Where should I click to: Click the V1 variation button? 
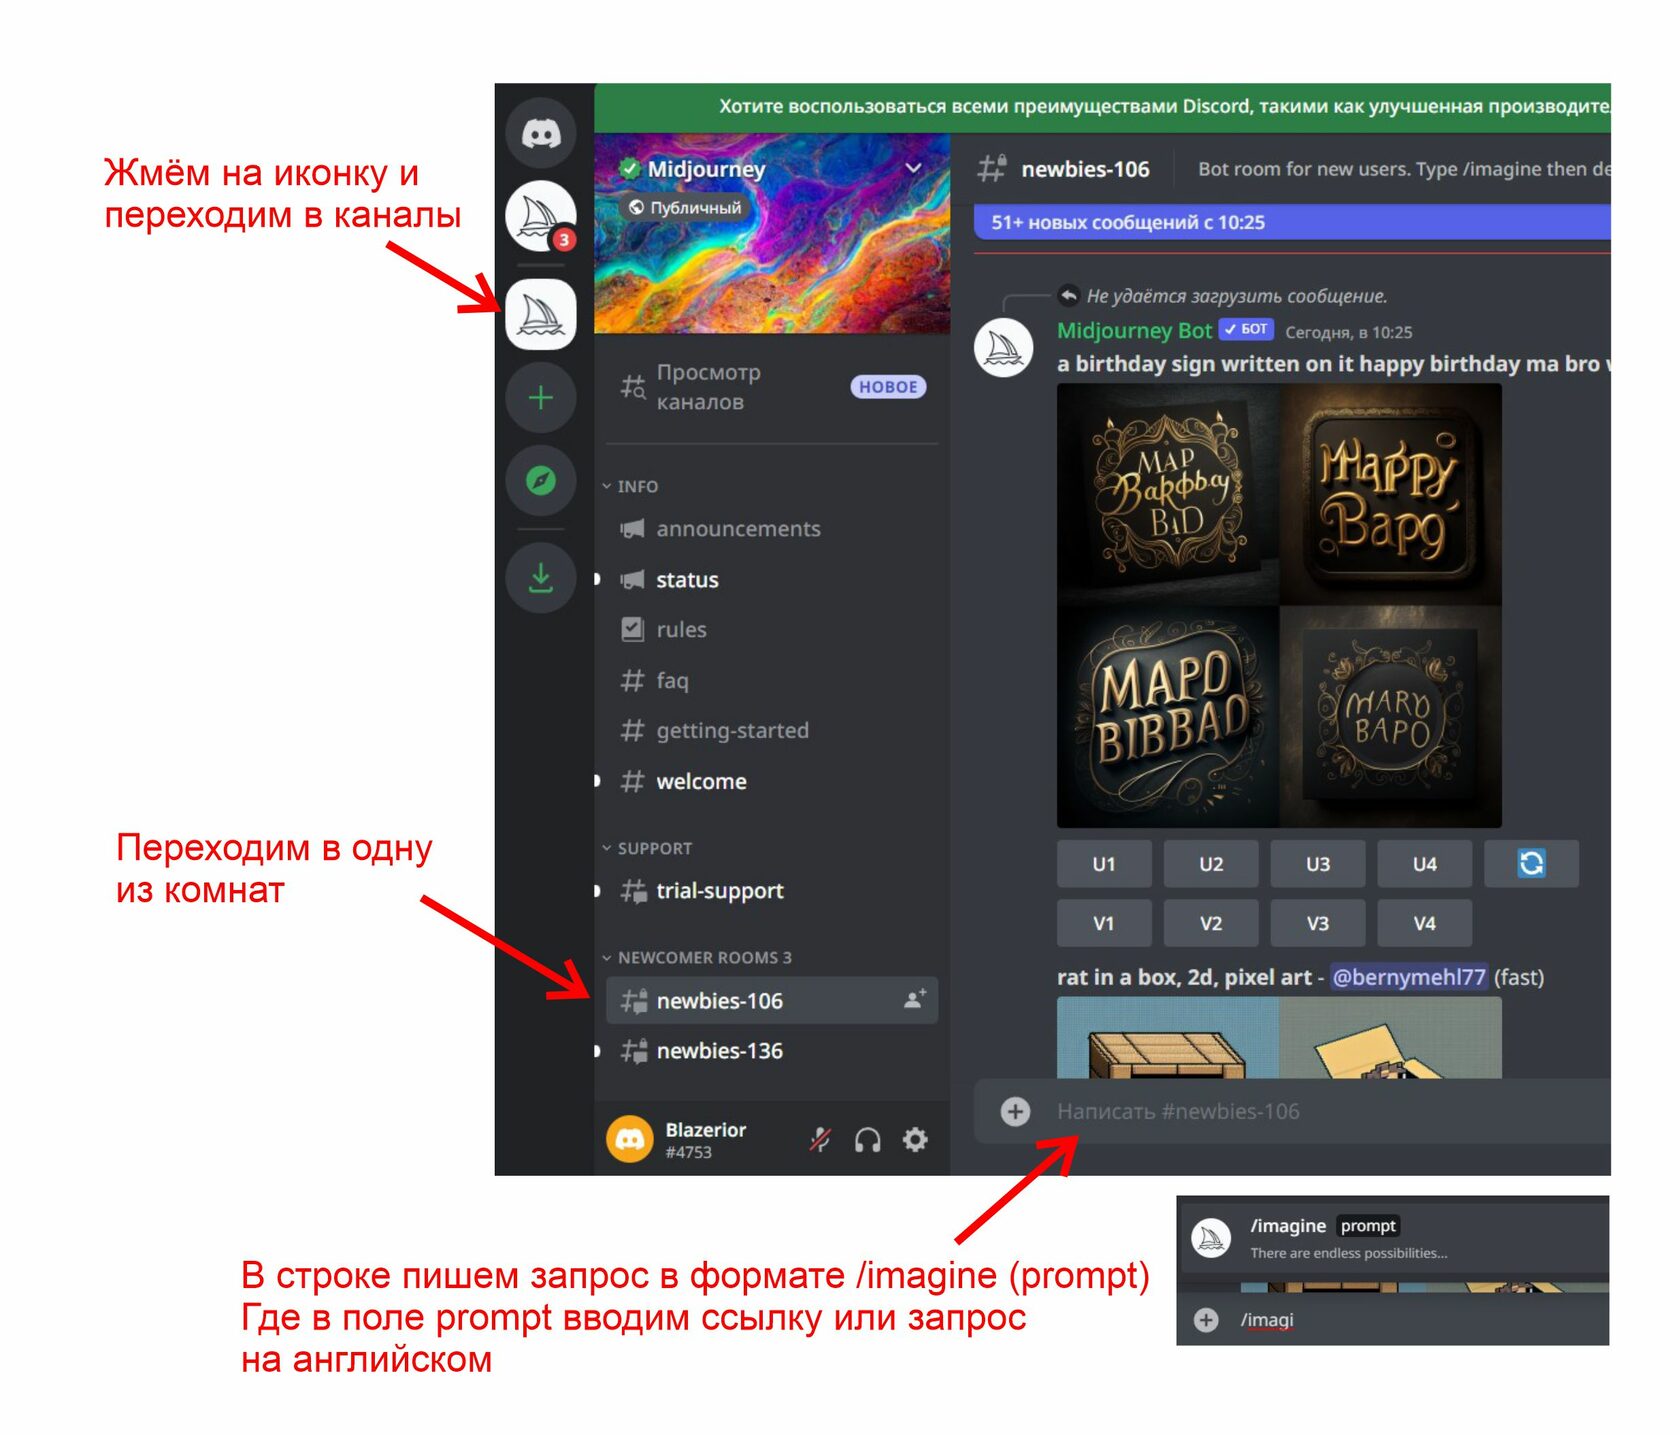(1104, 923)
